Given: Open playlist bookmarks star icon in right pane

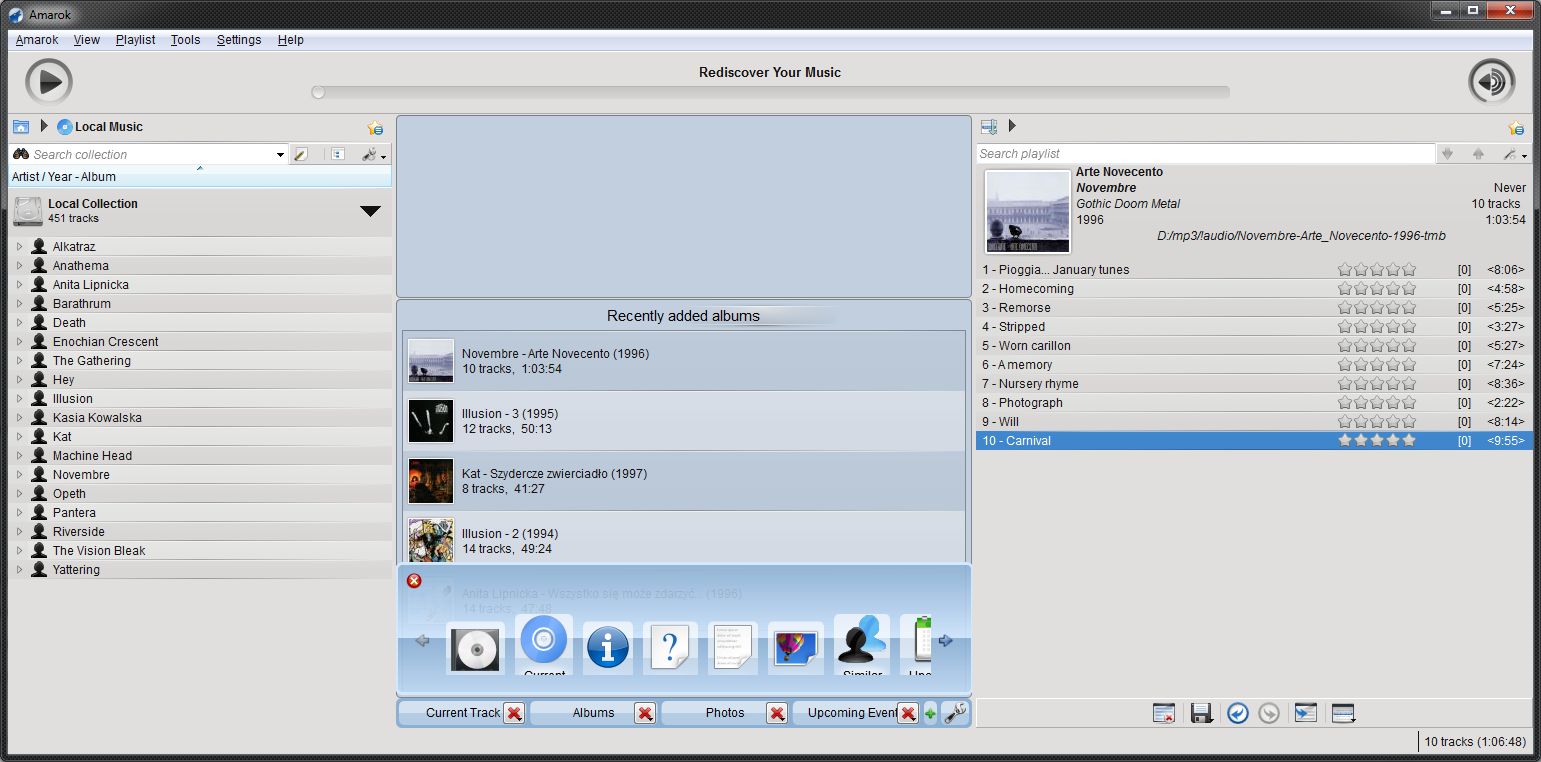Looking at the screenshot, I should click(x=1517, y=128).
